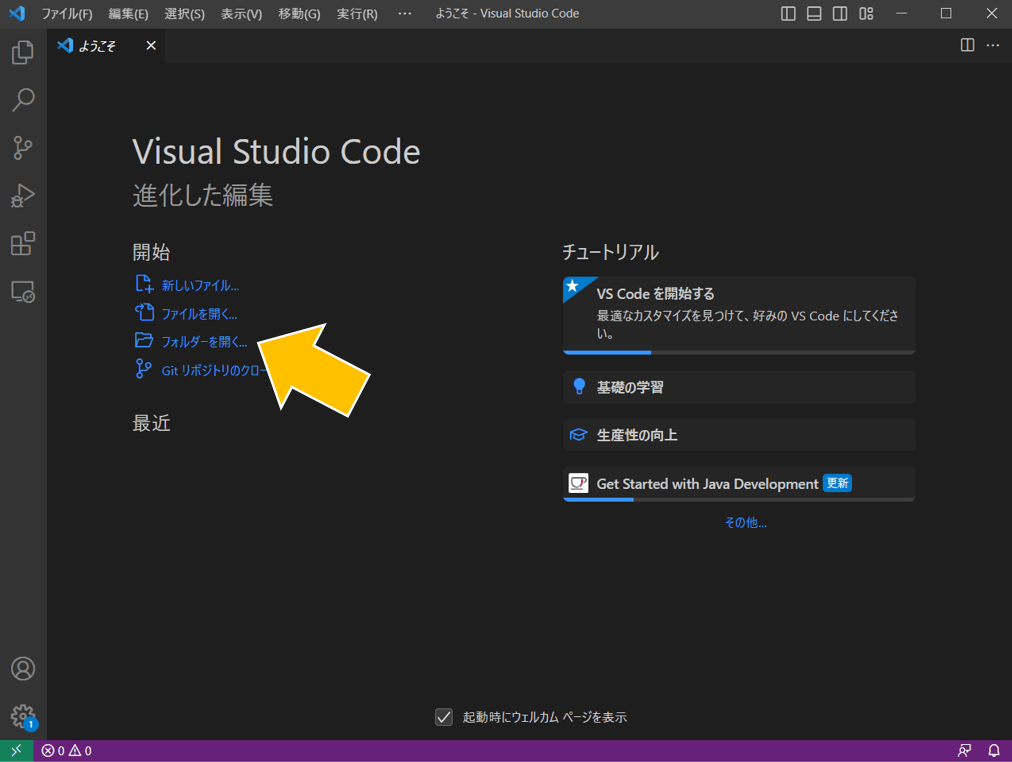The height and width of the screenshot is (762, 1012).
Task: Open the ファイル(F) menu
Action: pyautogui.click(x=67, y=14)
